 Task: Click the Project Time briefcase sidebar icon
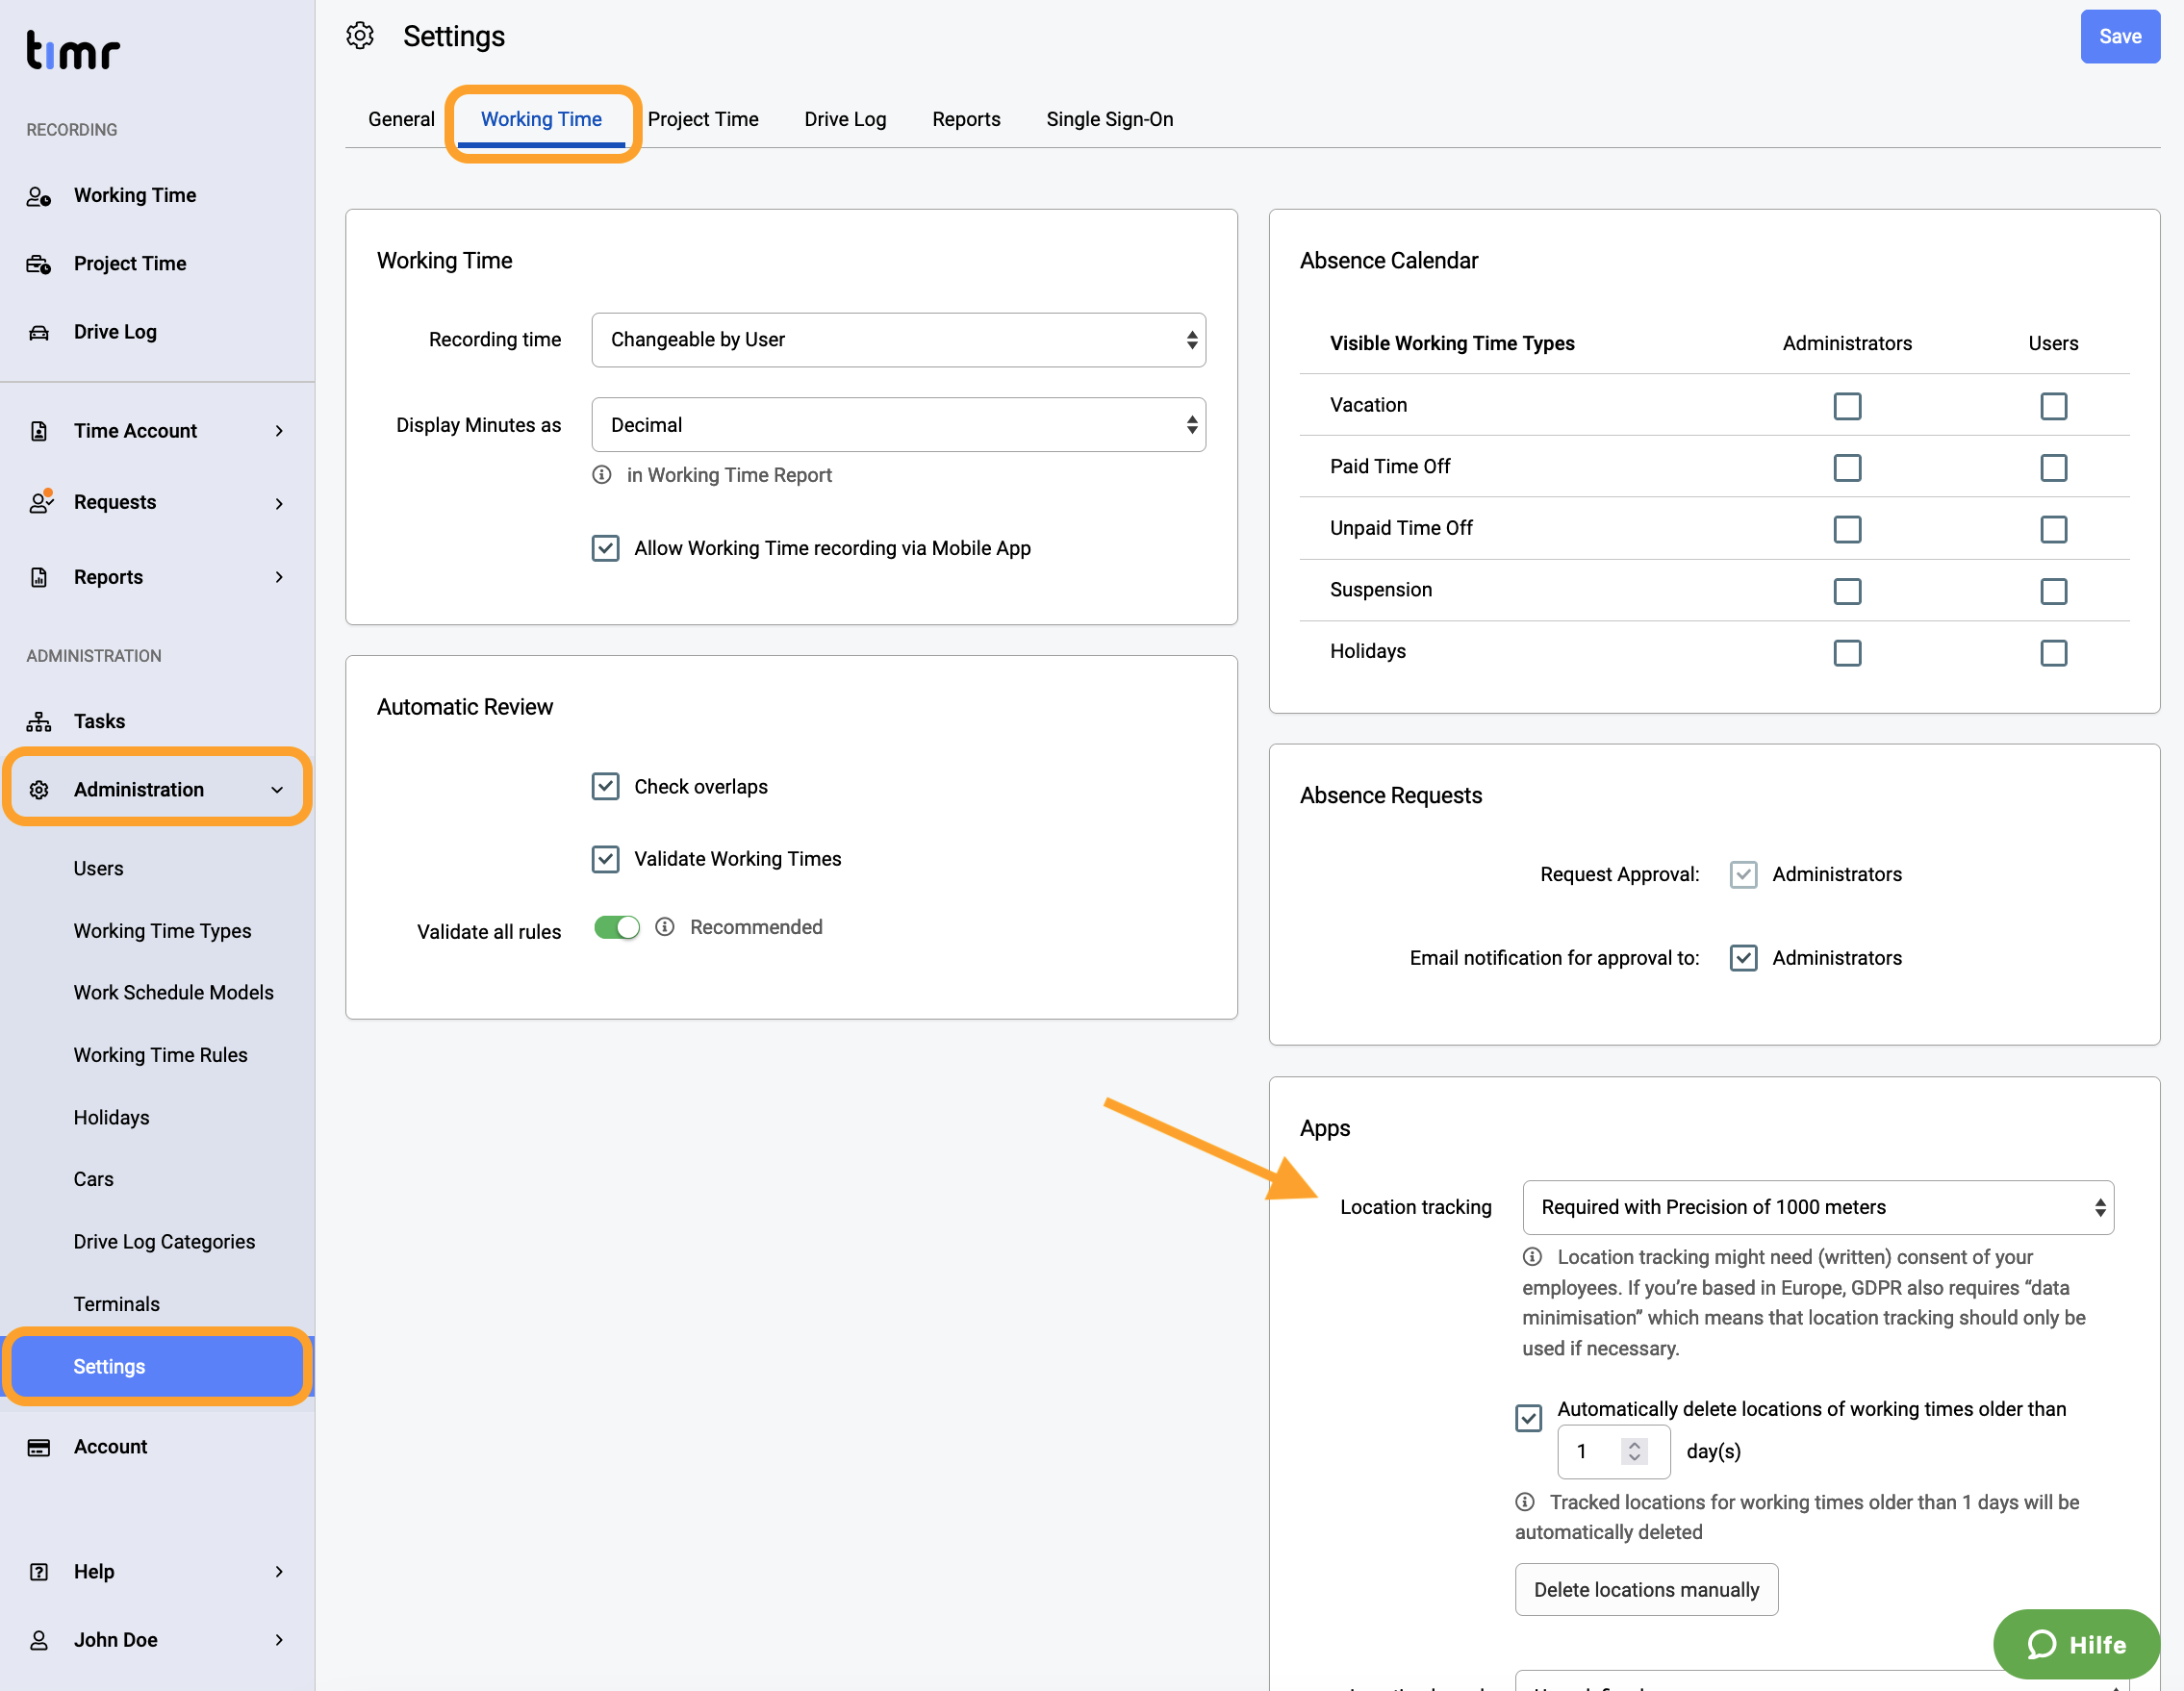(x=39, y=264)
